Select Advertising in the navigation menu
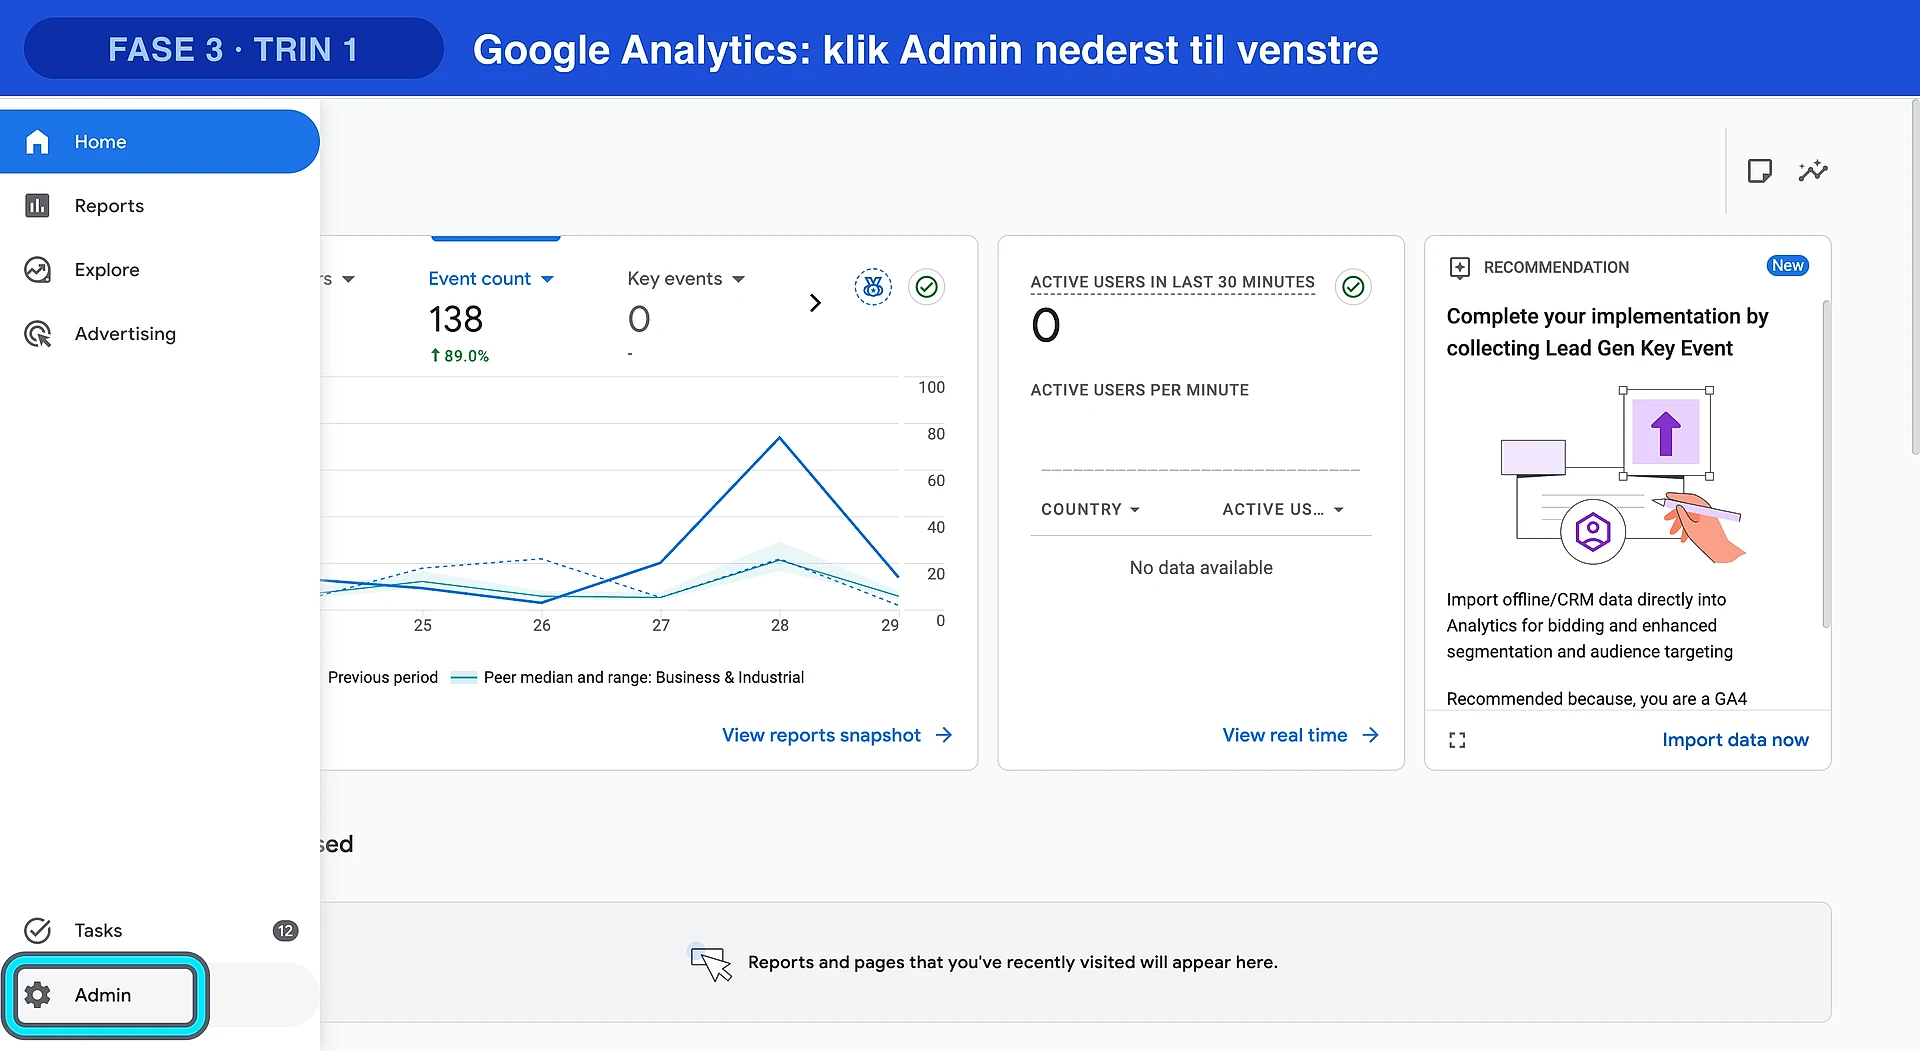This screenshot has width=1920, height=1051. coord(160,334)
